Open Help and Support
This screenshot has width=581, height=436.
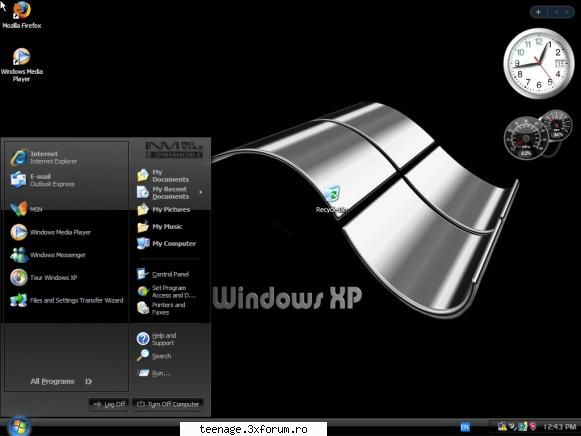point(156,339)
